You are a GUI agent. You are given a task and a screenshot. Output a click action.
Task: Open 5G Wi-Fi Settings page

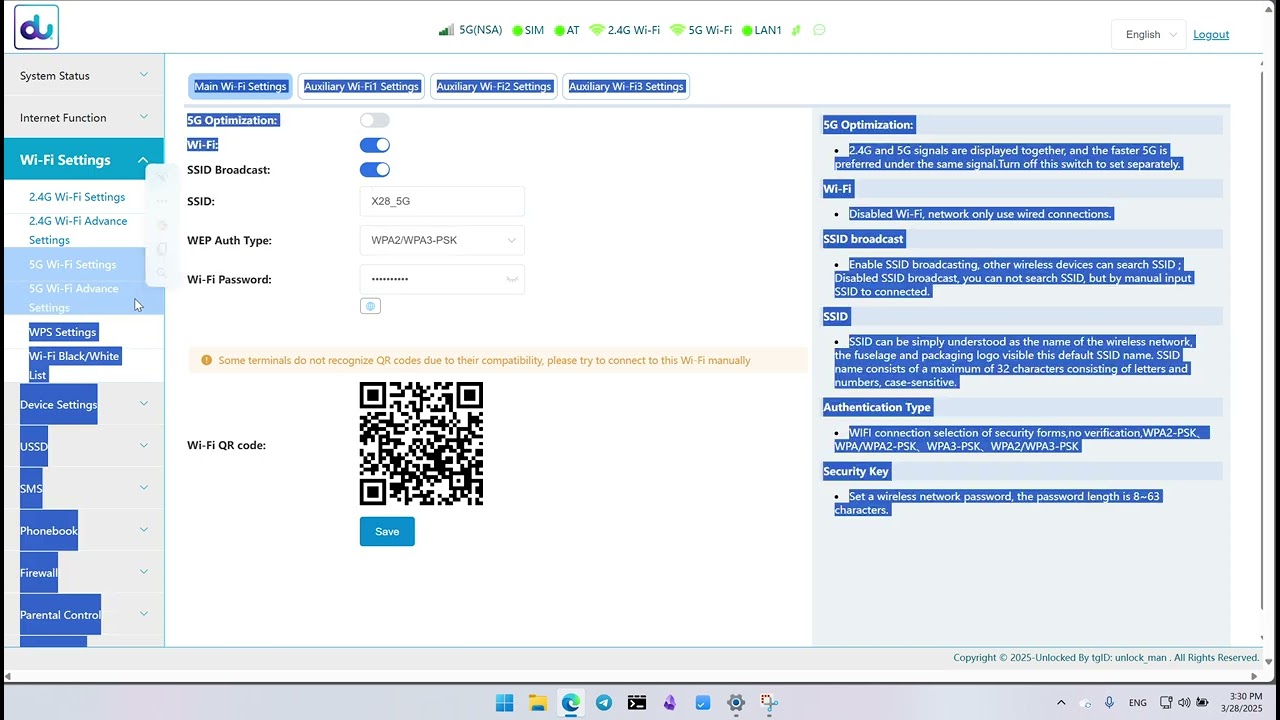(72, 265)
